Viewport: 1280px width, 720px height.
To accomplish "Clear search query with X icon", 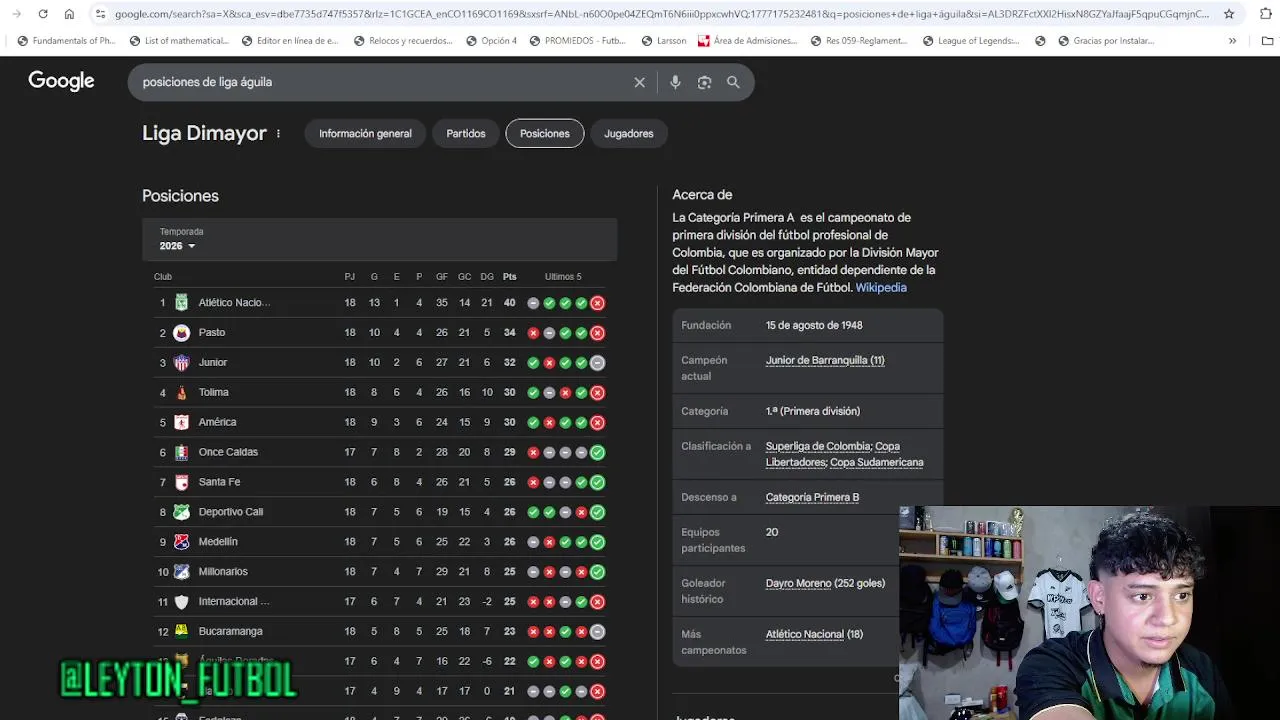I will point(640,82).
